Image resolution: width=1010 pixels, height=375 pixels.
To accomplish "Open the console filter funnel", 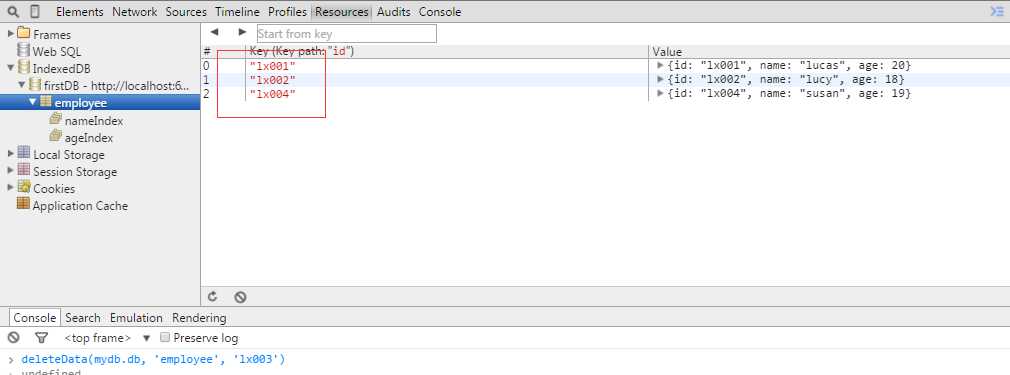I will click(x=41, y=338).
